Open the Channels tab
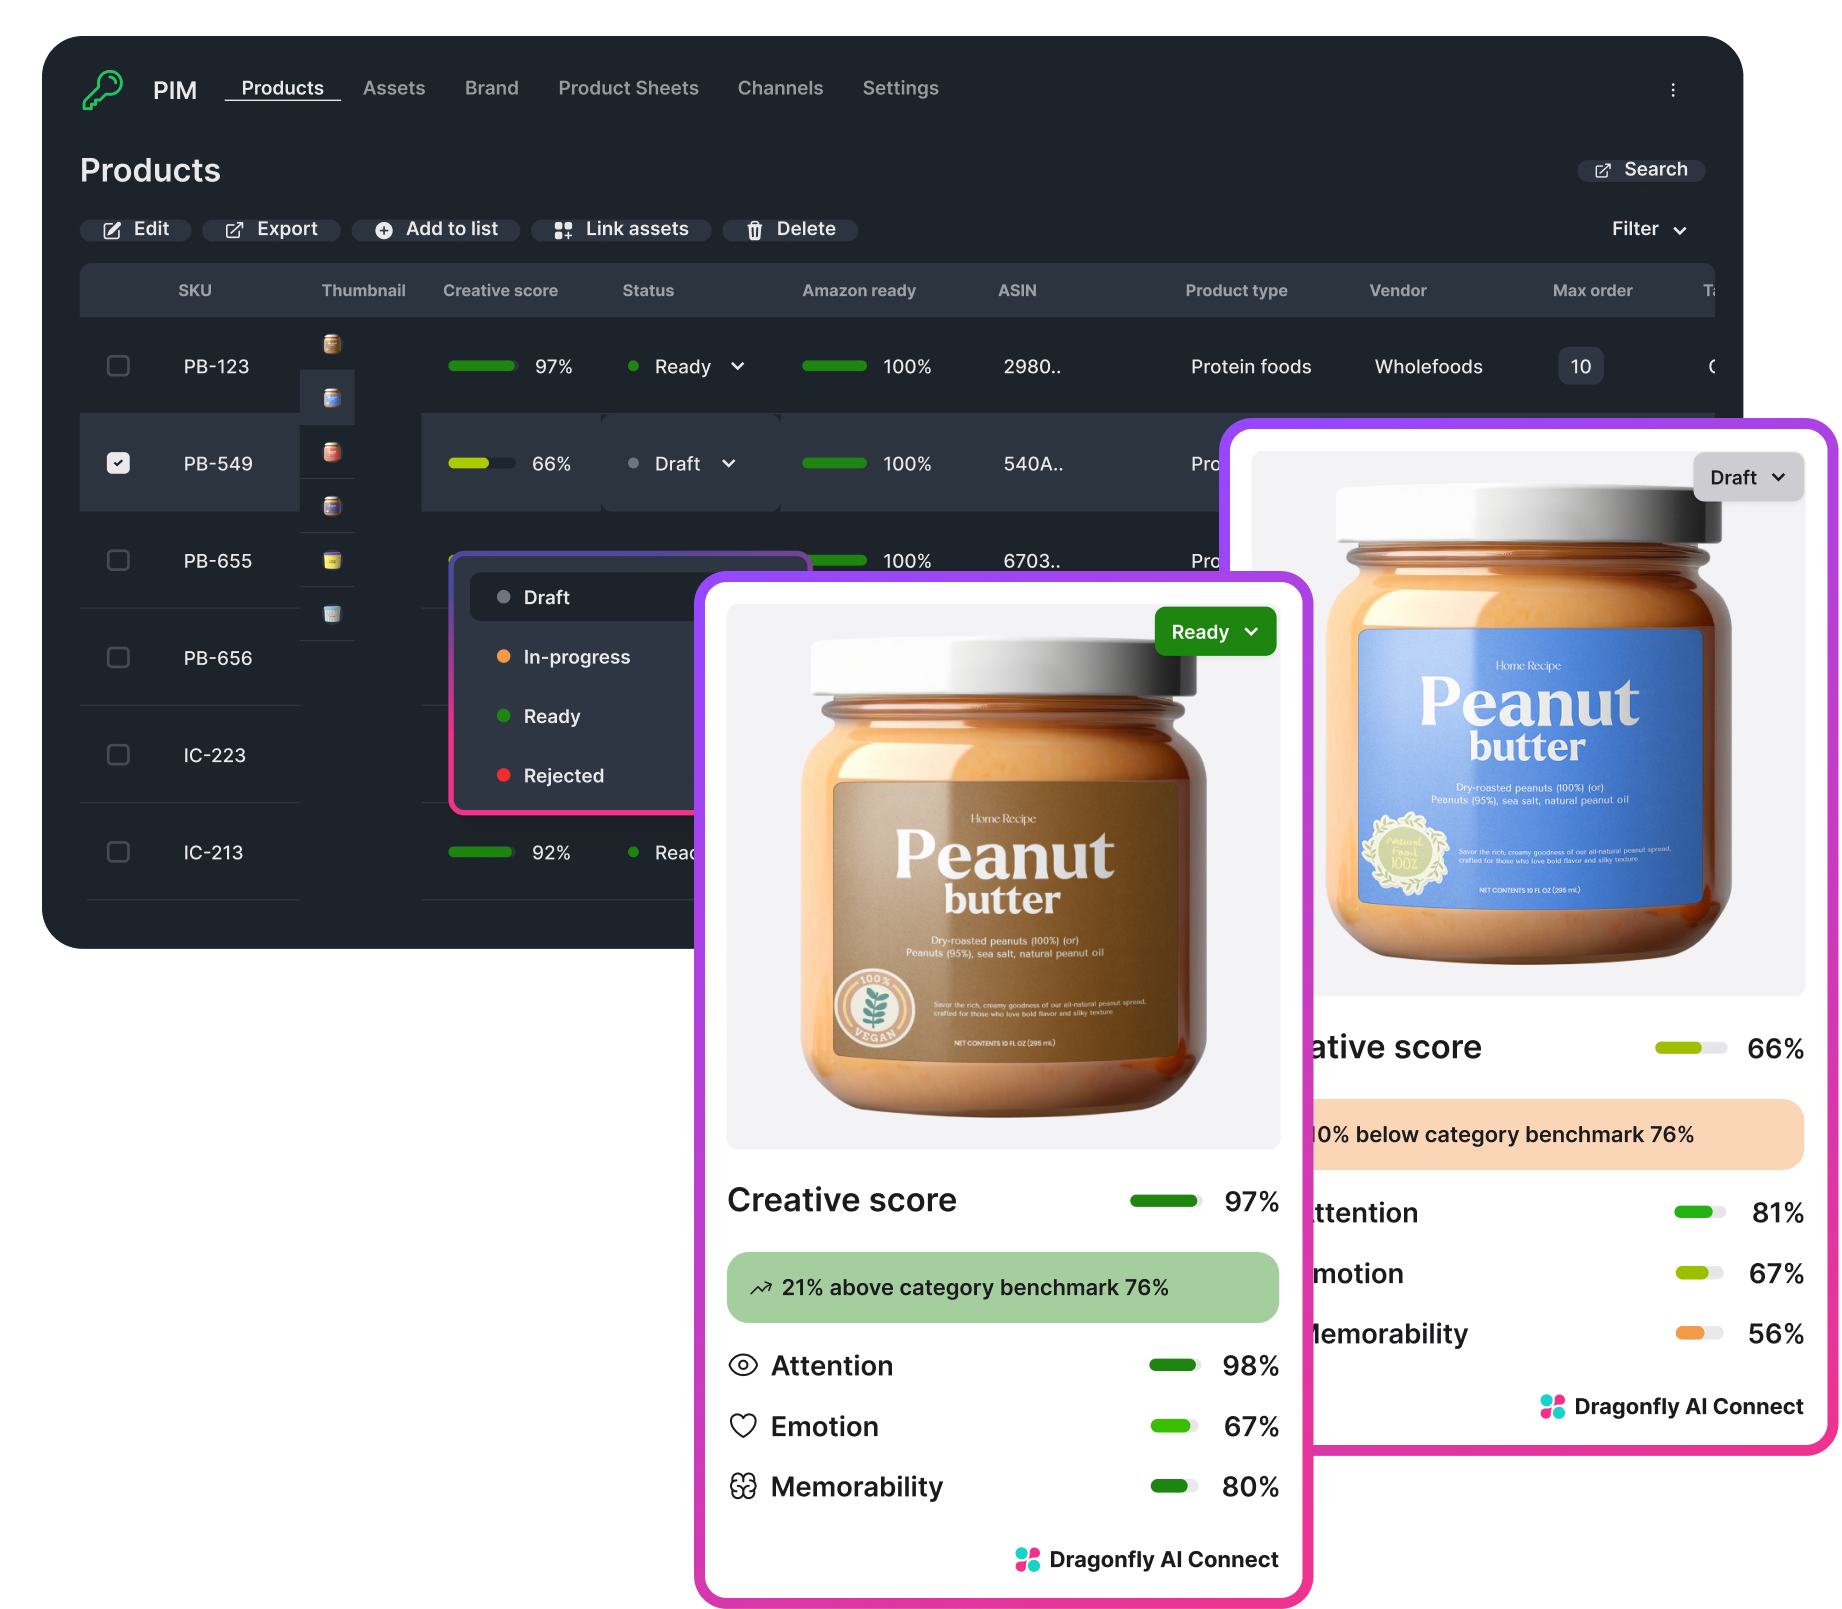The height and width of the screenshot is (1609, 1842). click(x=780, y=88)
